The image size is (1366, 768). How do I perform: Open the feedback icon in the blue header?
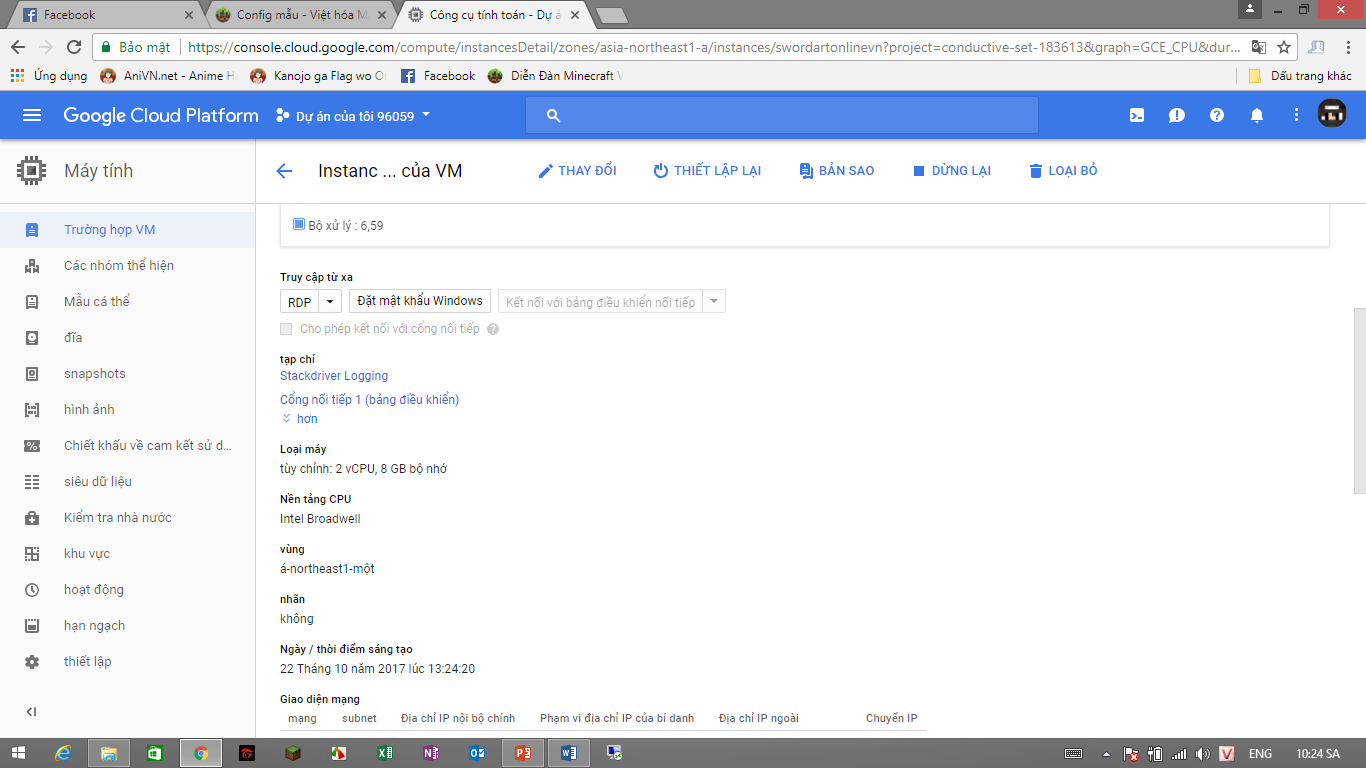coord(1177,115)
